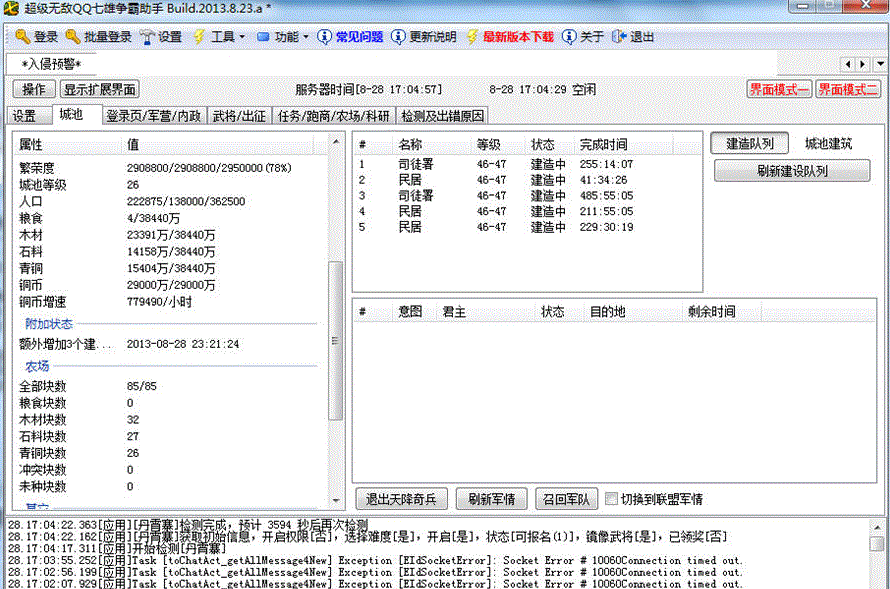Viewport: 890px width, 589px height.
Task: Click the 剩余时间 column header
Action: tap(721, 312)
